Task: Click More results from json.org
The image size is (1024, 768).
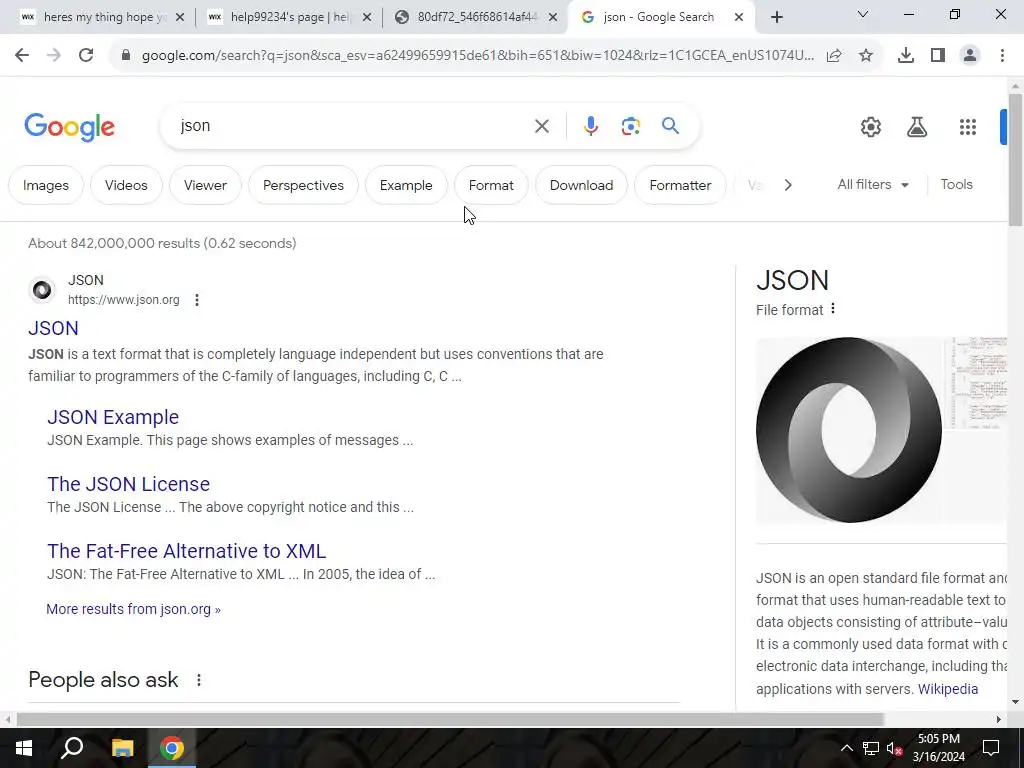Action: point(133,609)
